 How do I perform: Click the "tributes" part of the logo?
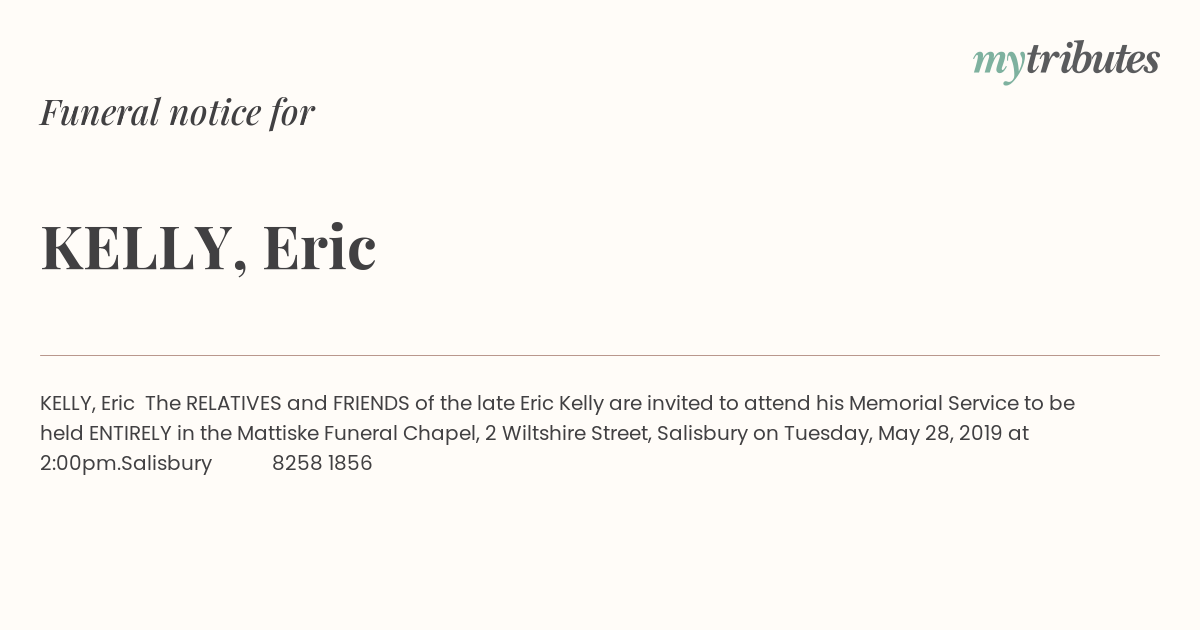[1092, 59]
